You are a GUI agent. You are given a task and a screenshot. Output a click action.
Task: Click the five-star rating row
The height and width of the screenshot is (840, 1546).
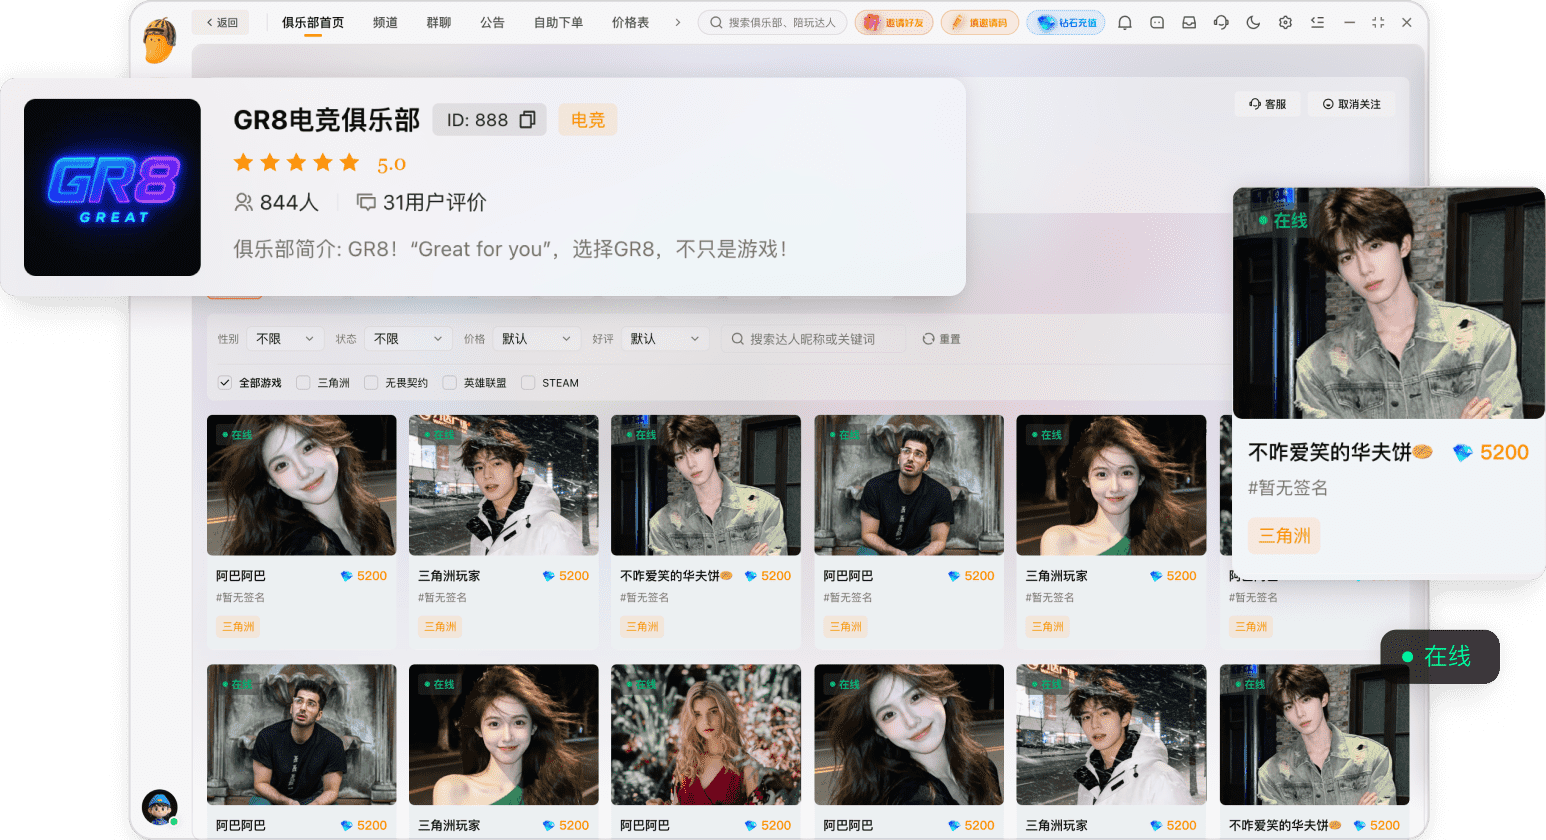[x=296, y=163]
